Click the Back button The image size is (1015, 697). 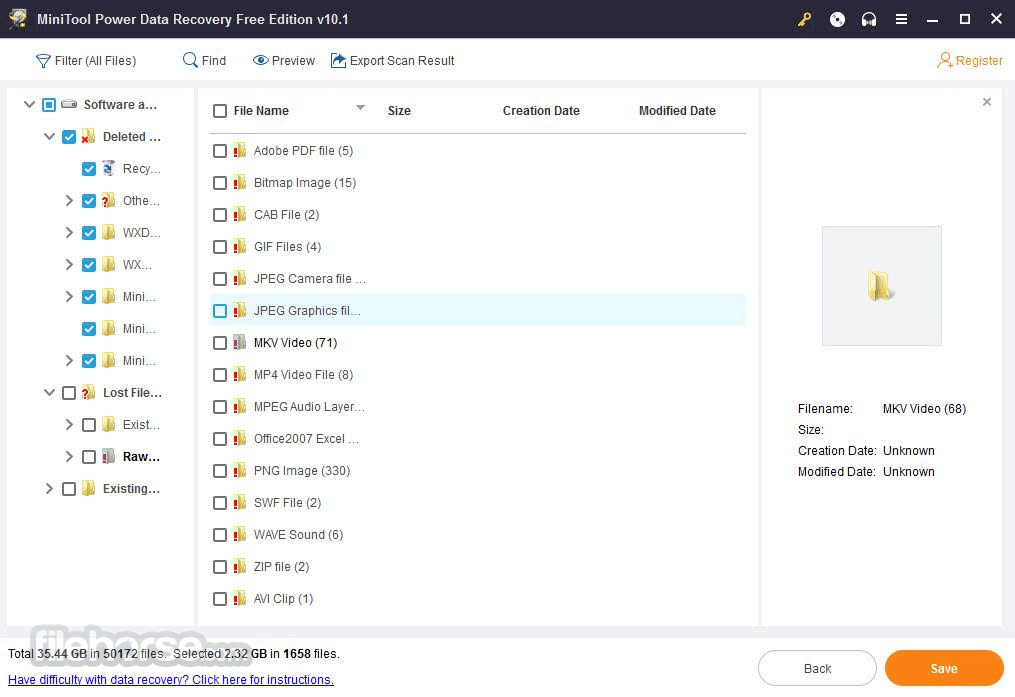click(x=817, y=669)
